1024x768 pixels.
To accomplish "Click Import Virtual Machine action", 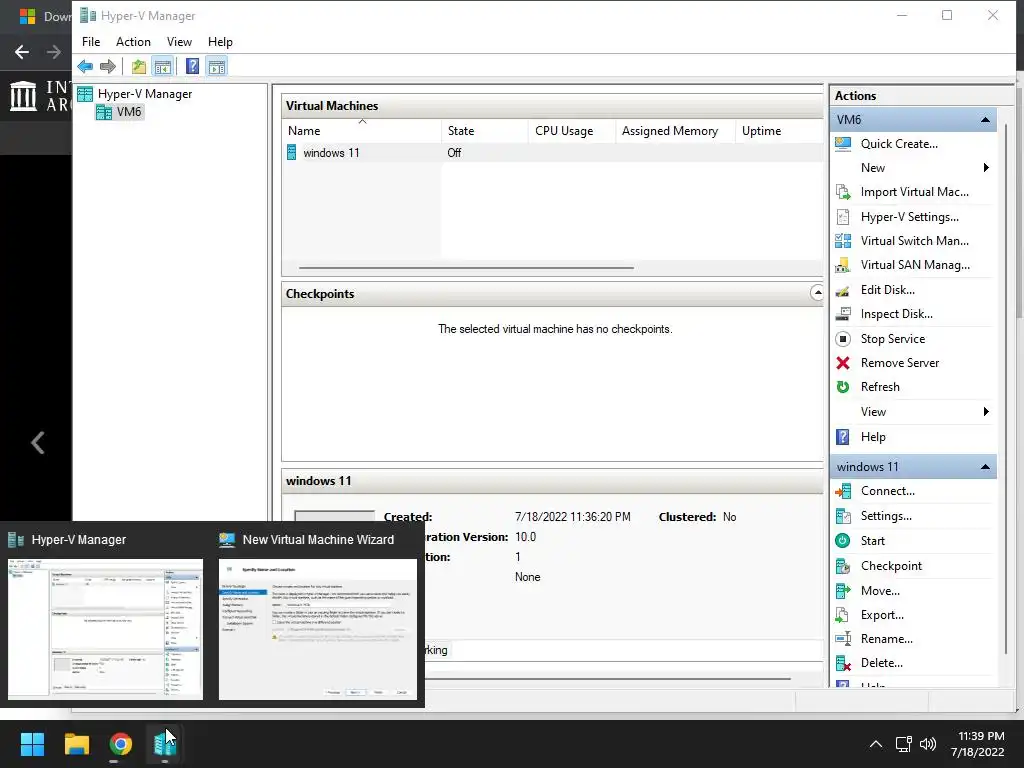I will pyautogui.click(x=913, y=192).
